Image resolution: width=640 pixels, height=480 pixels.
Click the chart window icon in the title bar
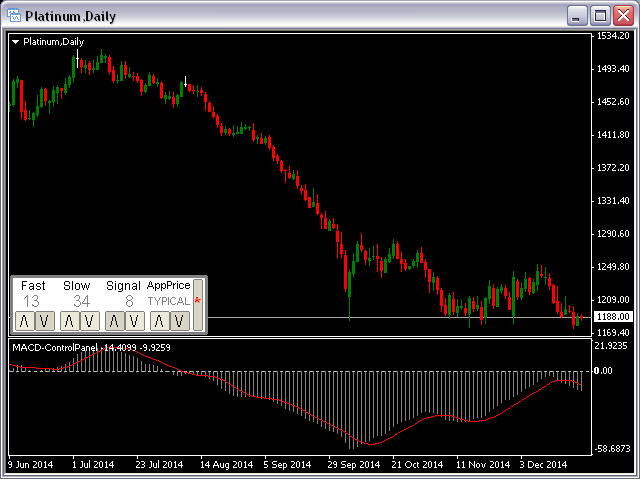click(x=14, y=16)
